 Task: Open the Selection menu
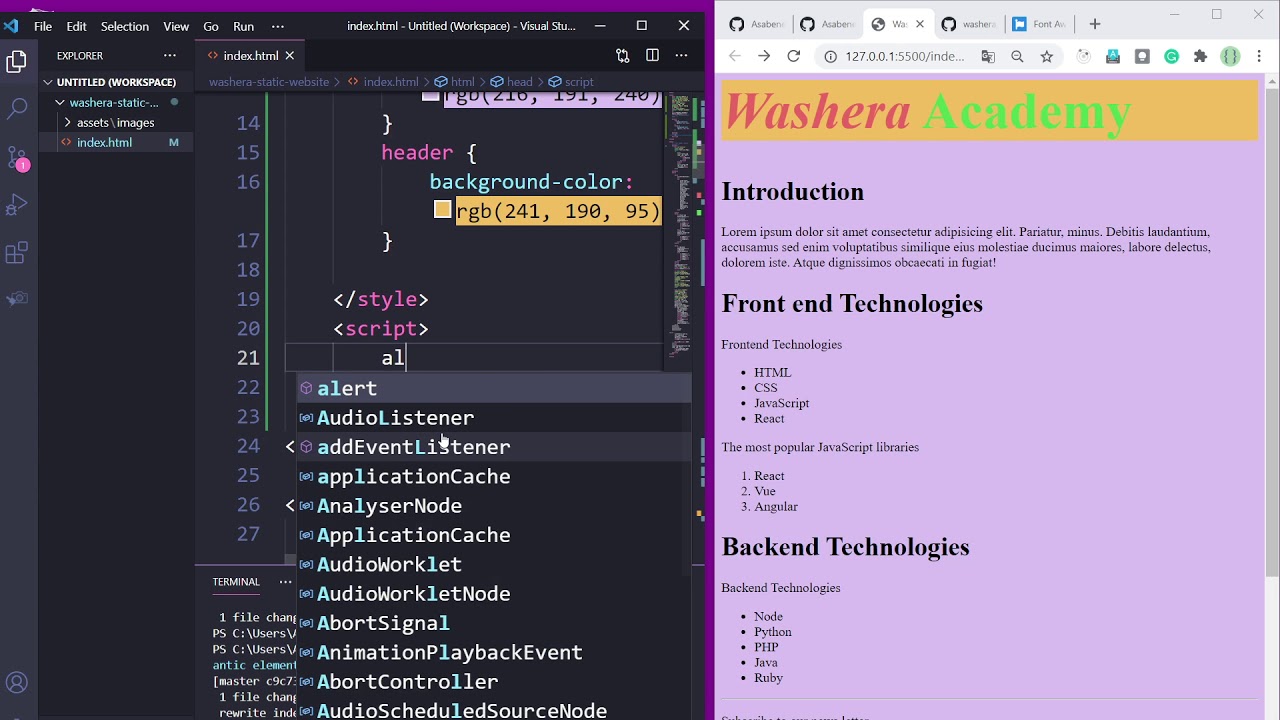[x=125, y=26]
